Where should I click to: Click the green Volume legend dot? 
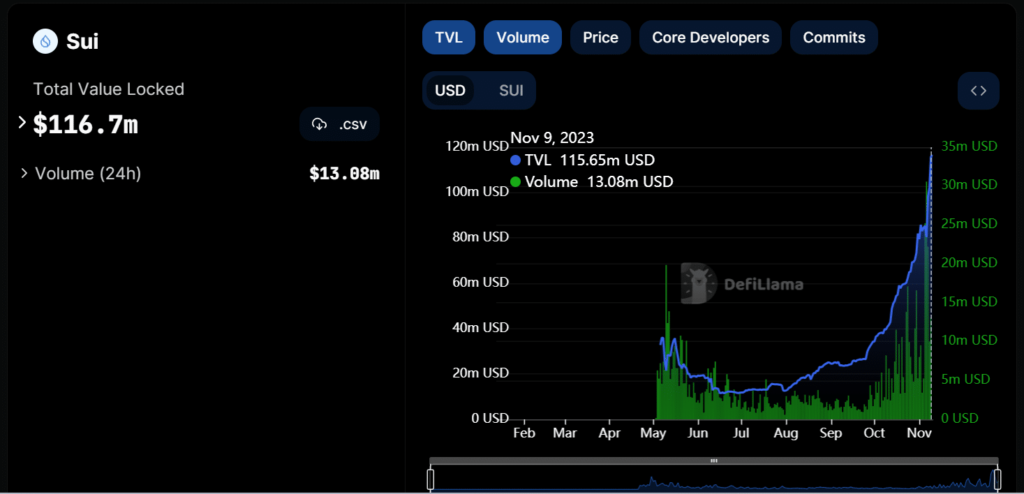click(516, 182)
